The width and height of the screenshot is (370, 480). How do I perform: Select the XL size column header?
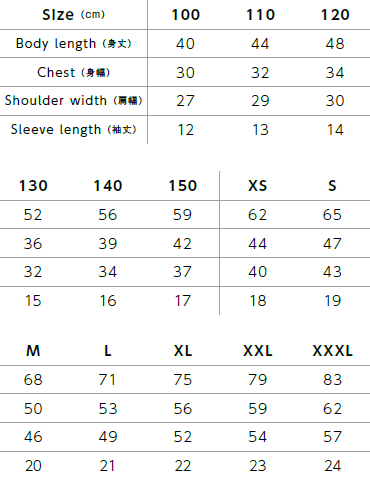tap(183, 351)
